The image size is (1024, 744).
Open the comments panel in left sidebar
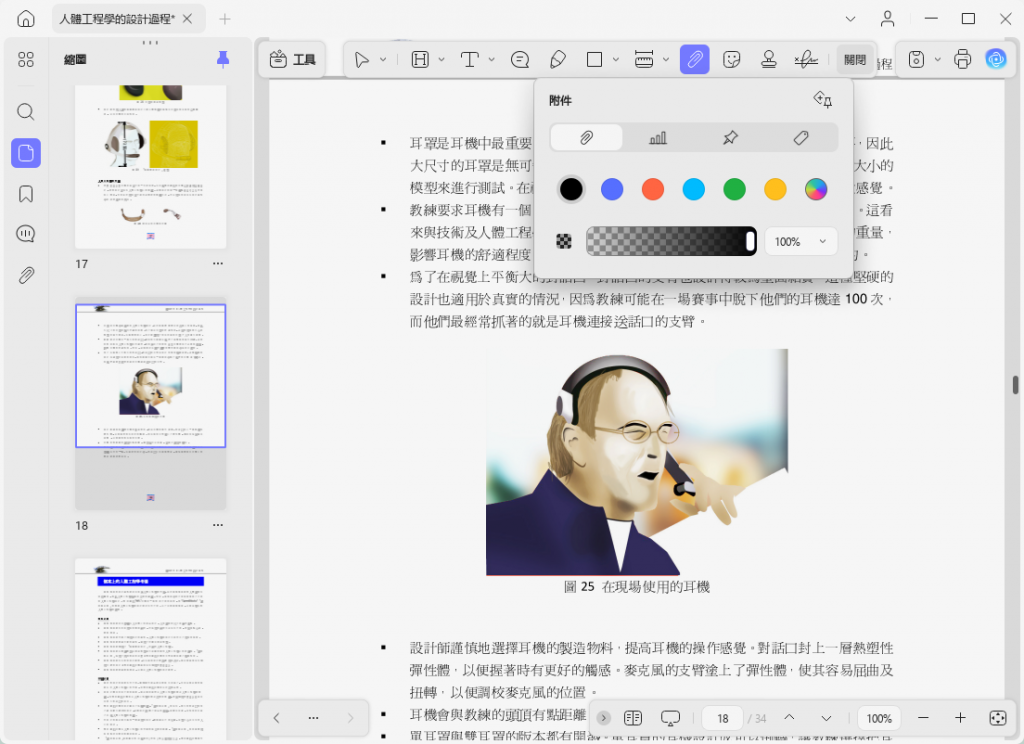click(25, 234)
